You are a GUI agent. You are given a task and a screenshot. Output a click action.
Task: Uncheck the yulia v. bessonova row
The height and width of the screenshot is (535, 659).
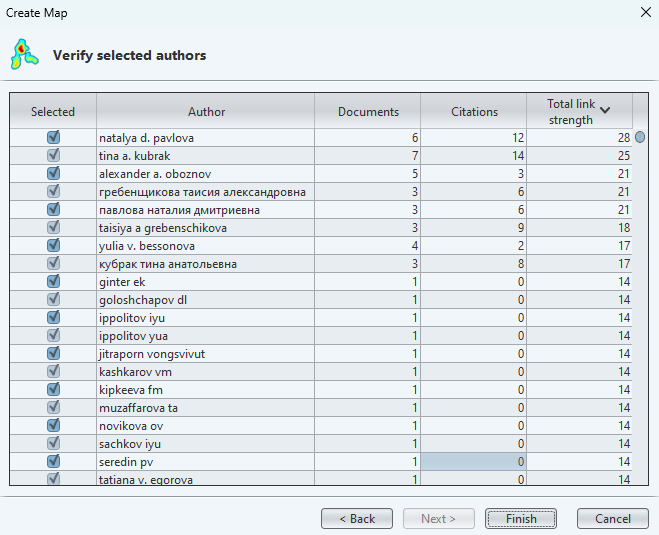click(x=53, y=245)
